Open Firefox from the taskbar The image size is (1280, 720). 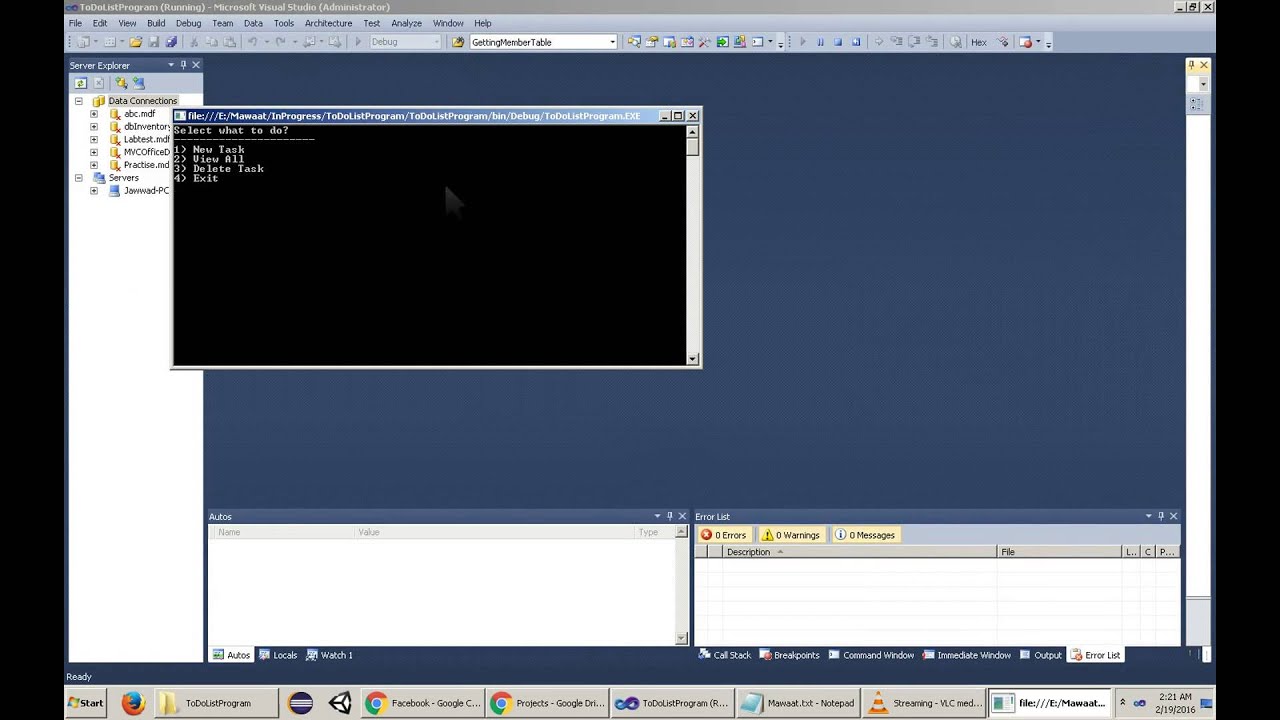[x=133, y=703]
